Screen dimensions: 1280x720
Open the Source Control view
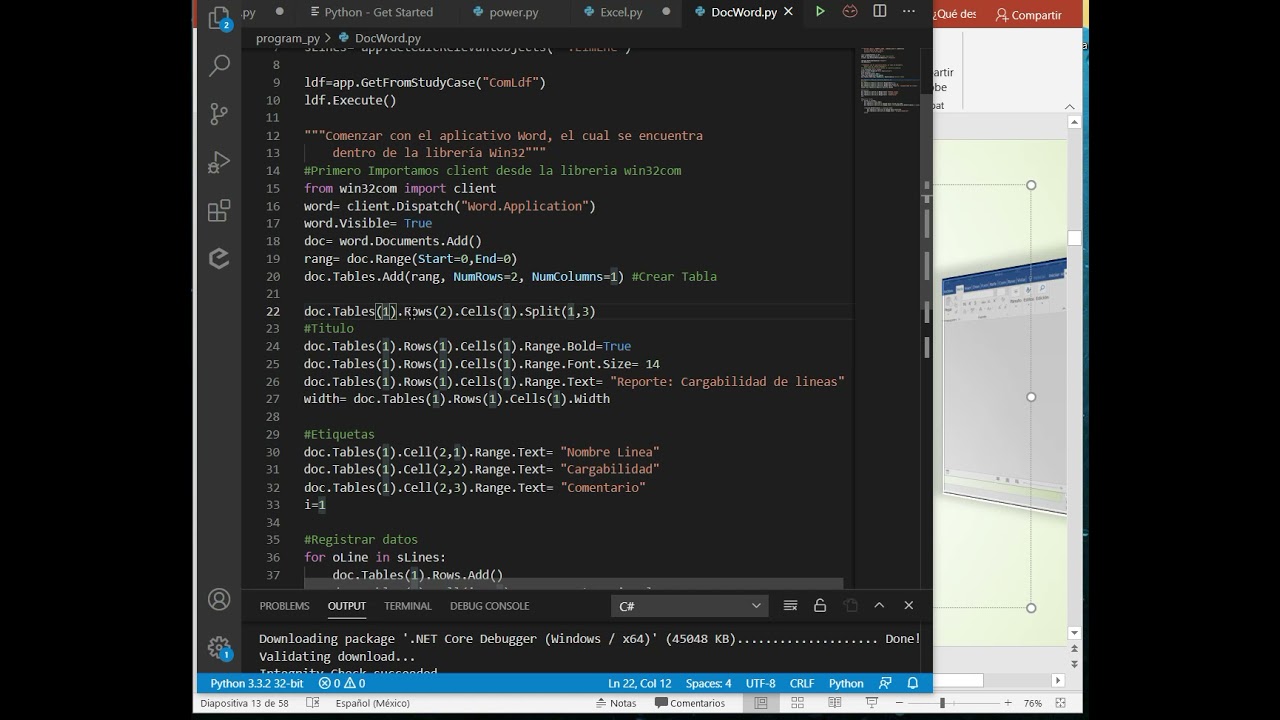point(219,114)
